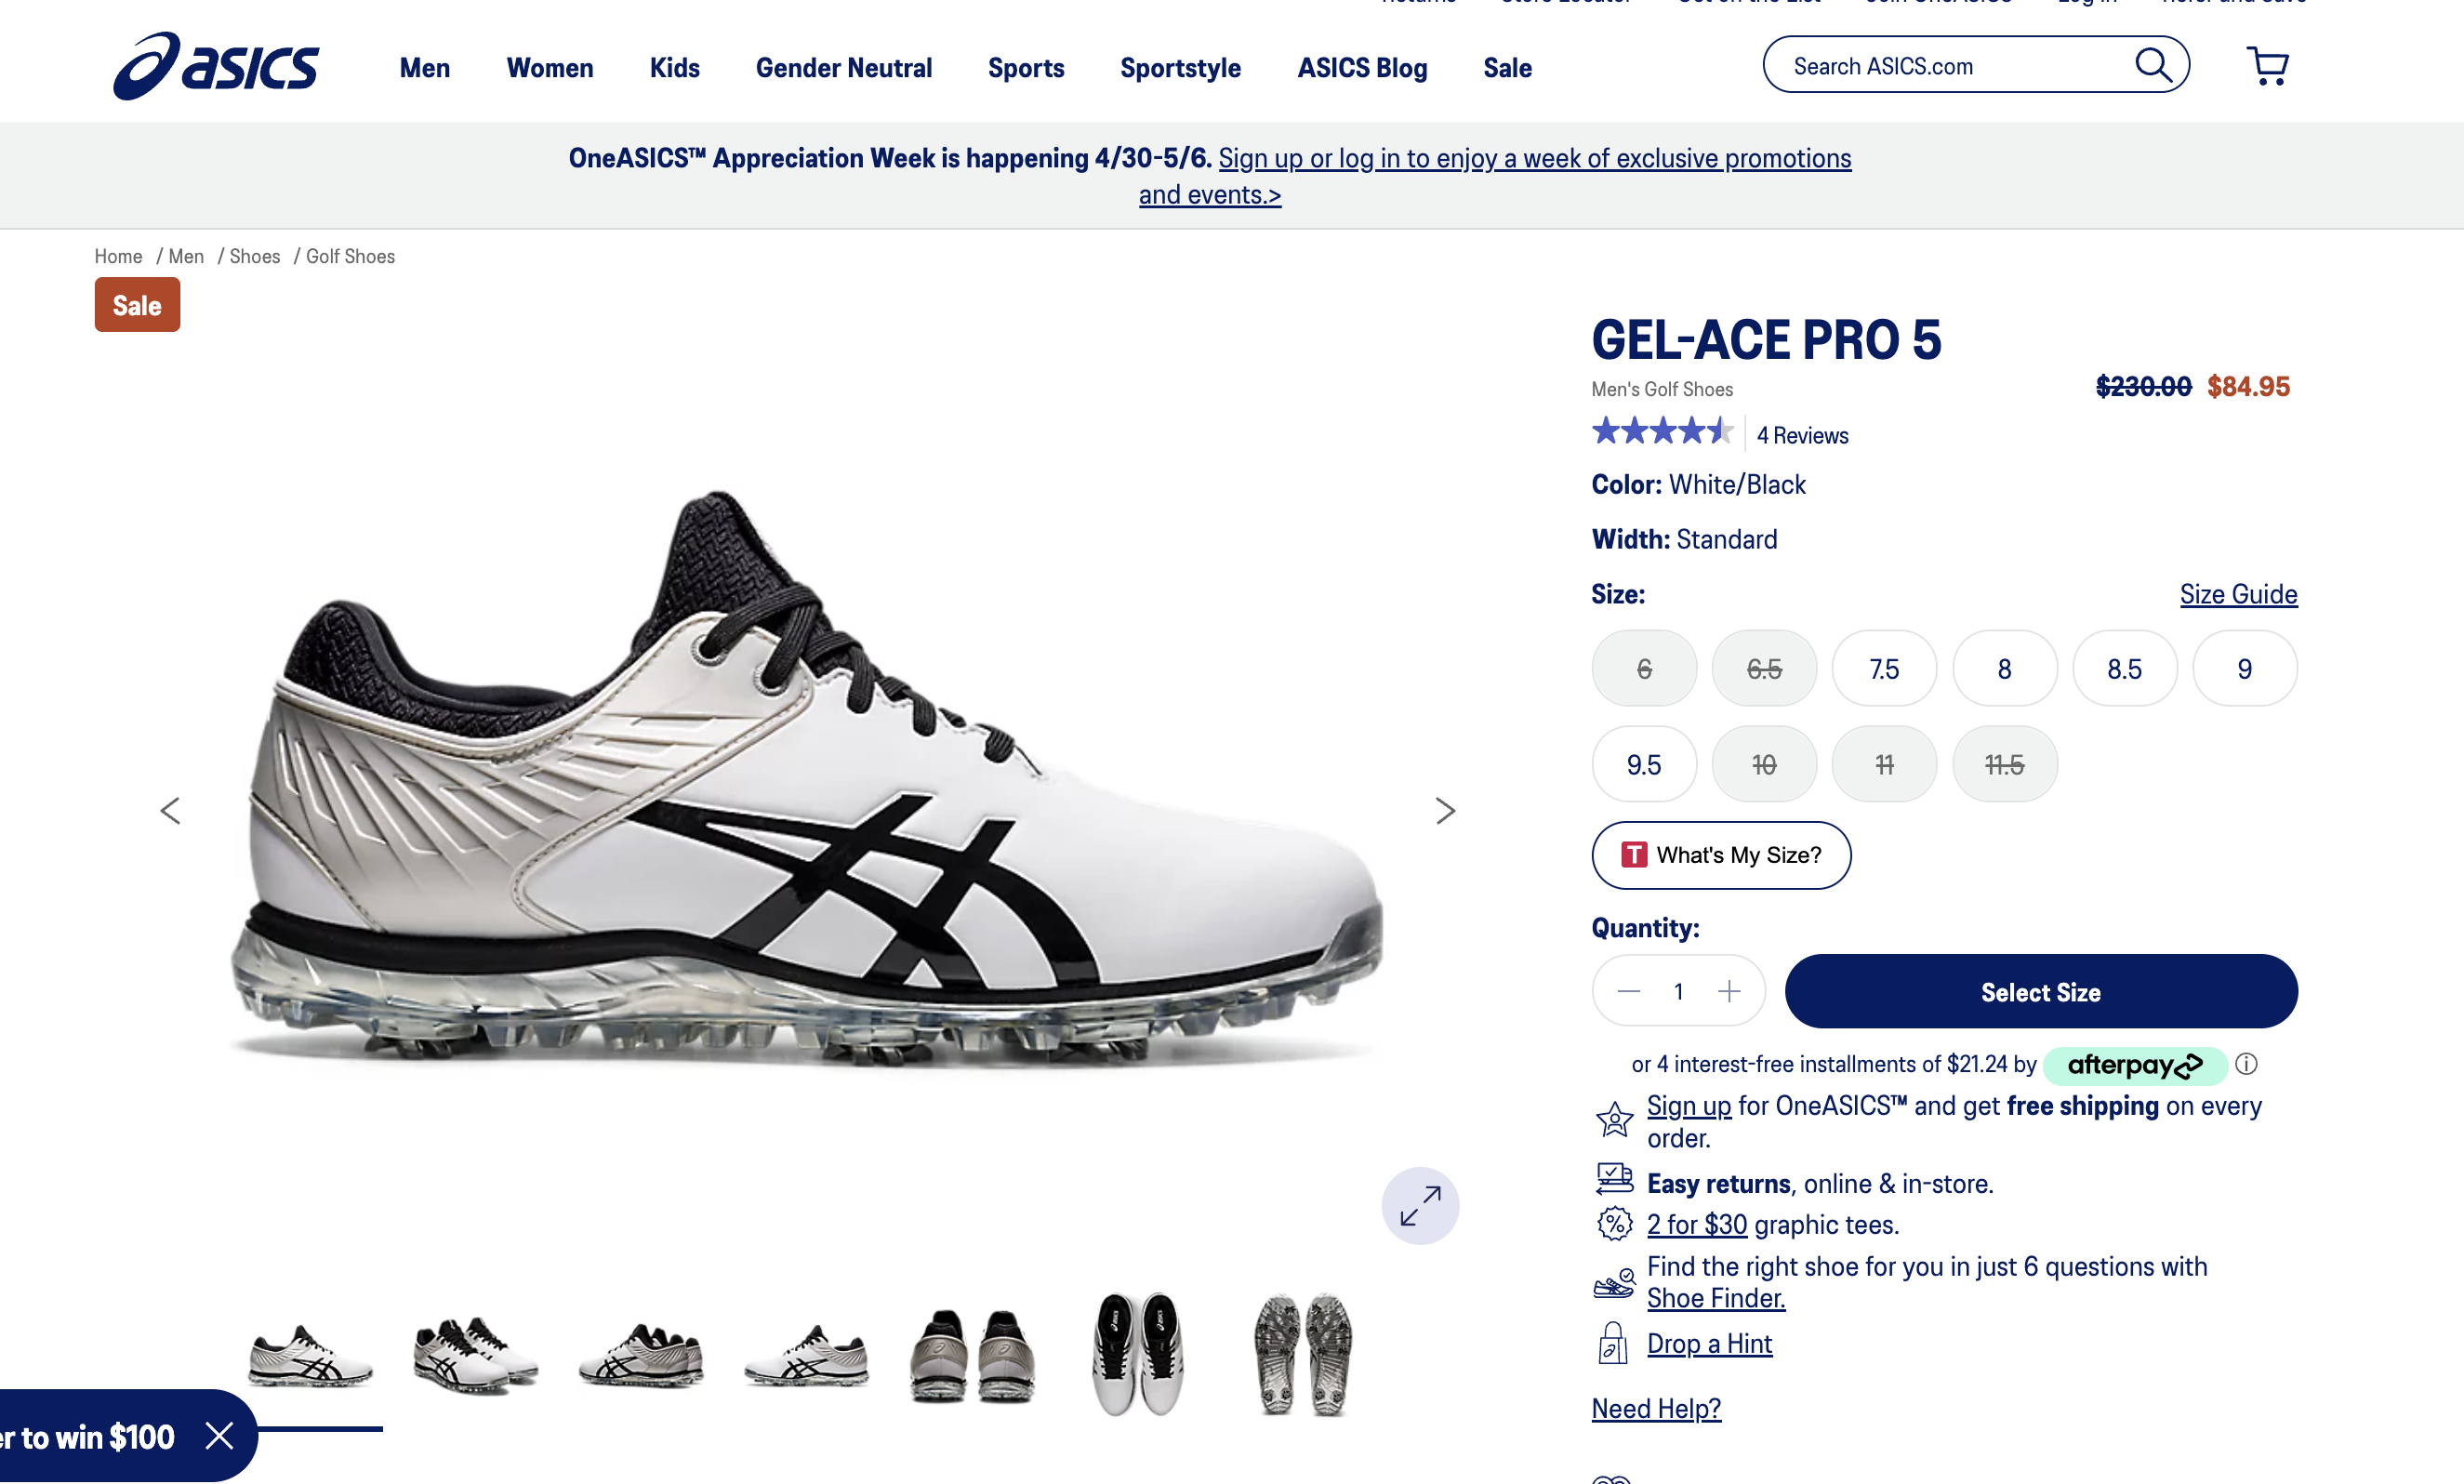Click the search magnifier icon
Screen dimensions: 2464x1484
tap(2152, 65)
